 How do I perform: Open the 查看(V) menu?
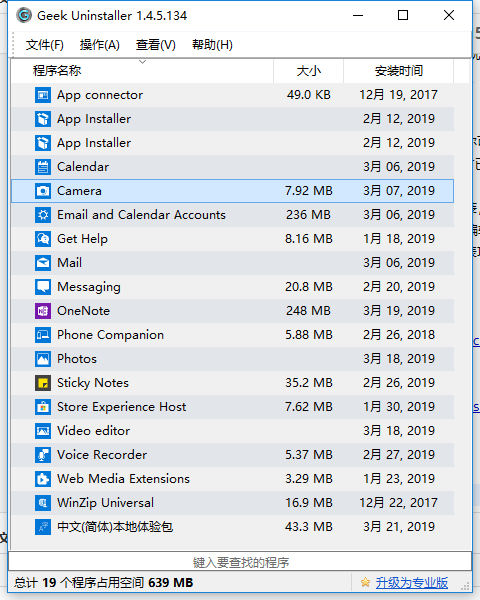(x=155, y=45)
